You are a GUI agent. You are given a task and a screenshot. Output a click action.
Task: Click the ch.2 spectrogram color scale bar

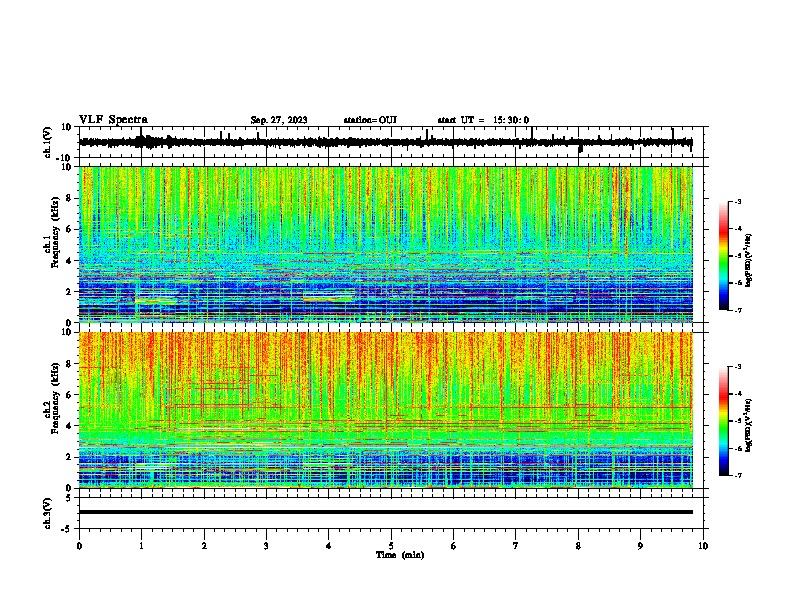tap(723, 421)
